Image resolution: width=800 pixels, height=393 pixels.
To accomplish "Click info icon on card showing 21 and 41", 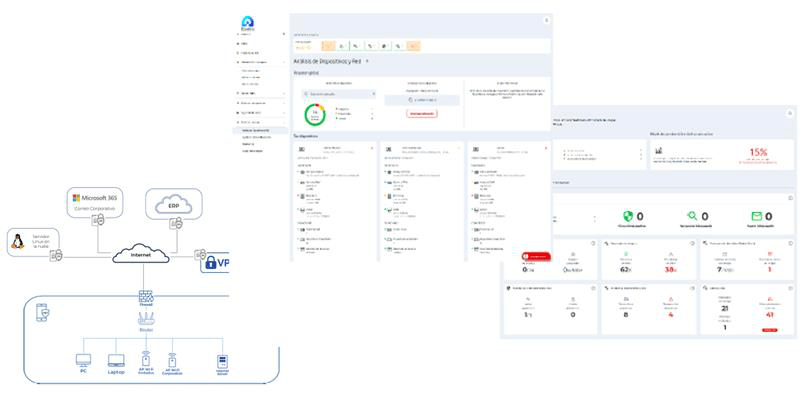I will pyautogui.click(x=790, y=288).
